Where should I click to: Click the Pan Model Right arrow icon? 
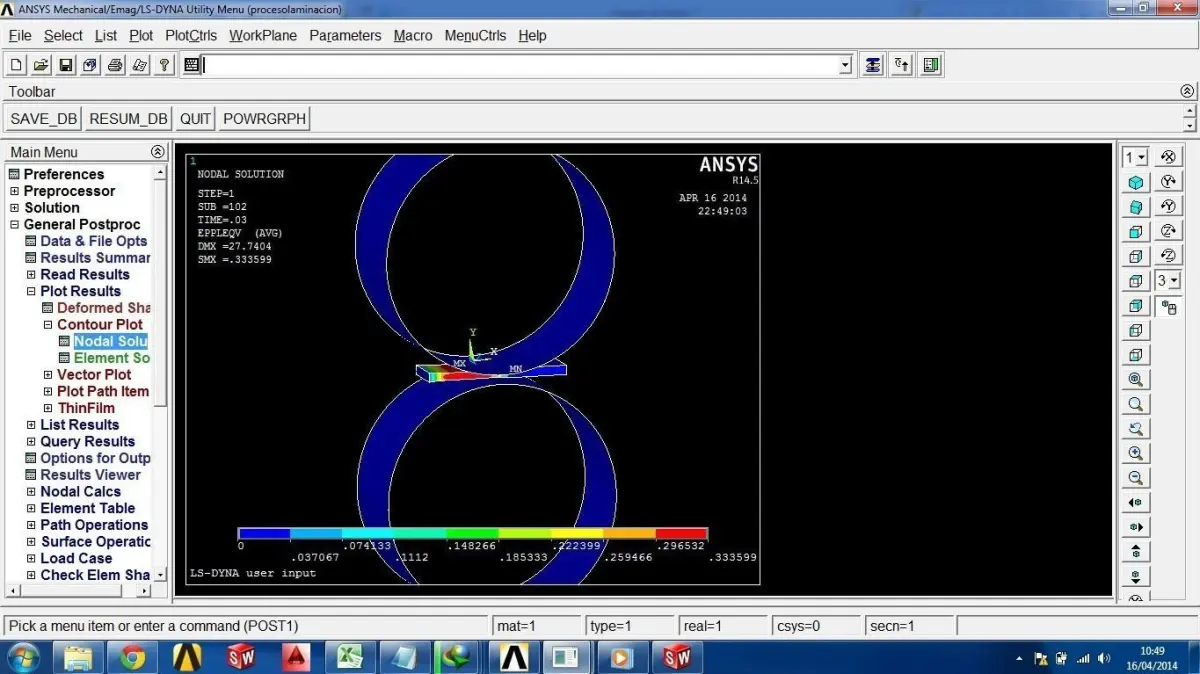click(x=1135, y=527)
